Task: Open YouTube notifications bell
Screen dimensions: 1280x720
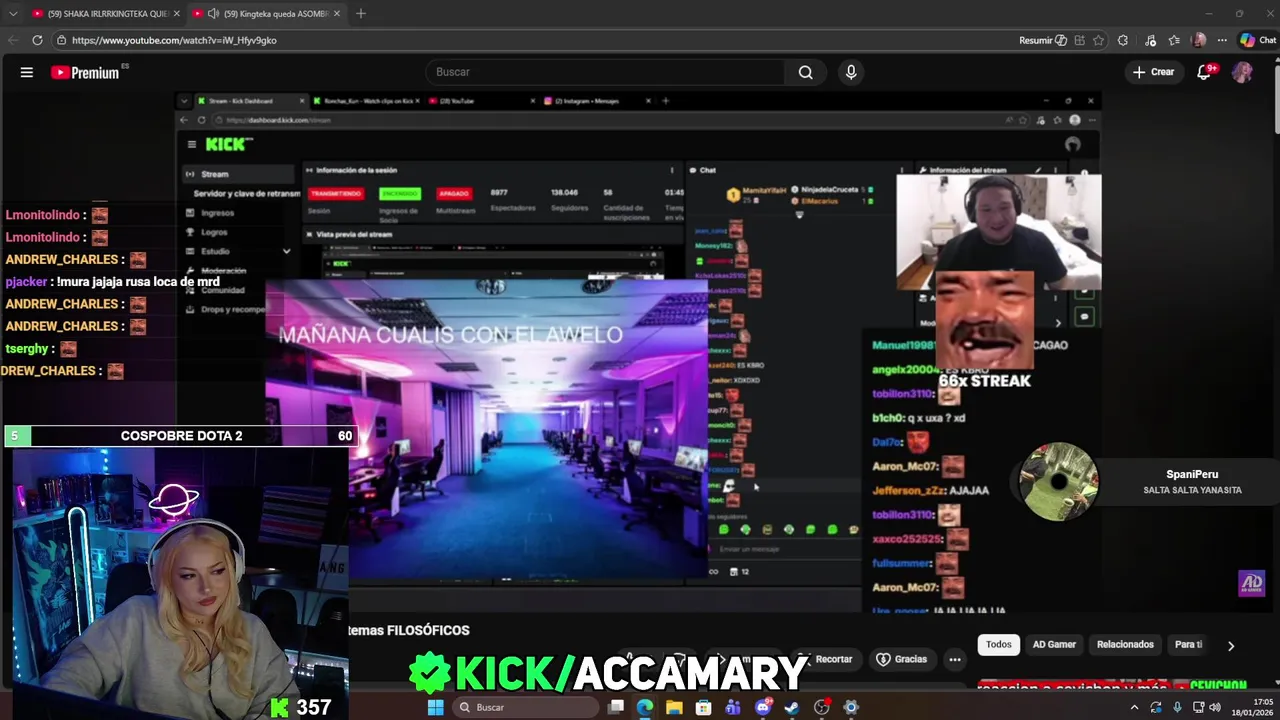Action: 1204,72
